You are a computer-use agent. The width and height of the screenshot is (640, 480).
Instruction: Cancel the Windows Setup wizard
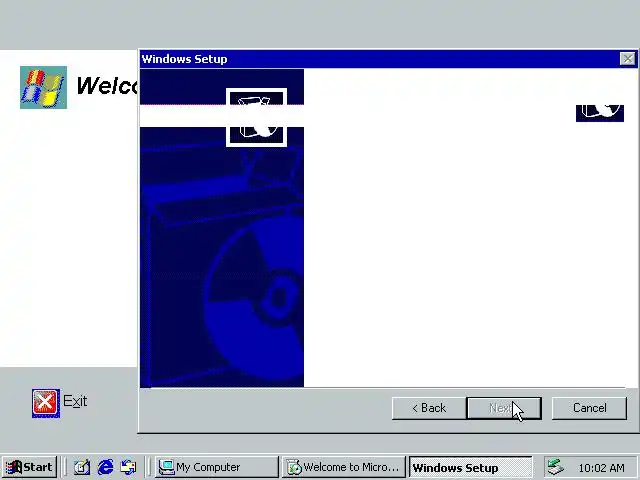(589, 408)
